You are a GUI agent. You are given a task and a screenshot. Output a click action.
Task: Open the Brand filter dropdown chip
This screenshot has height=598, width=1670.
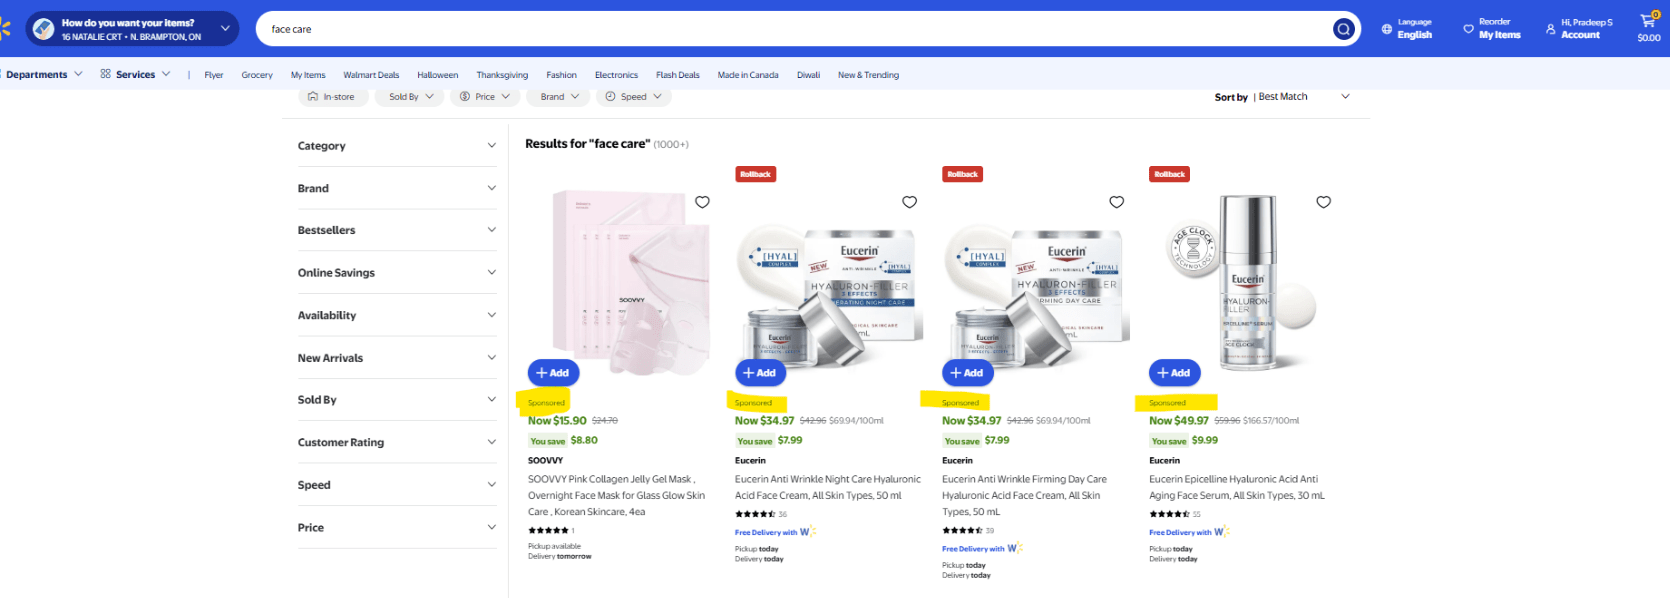pyautogui.click(x=559, y=97)
